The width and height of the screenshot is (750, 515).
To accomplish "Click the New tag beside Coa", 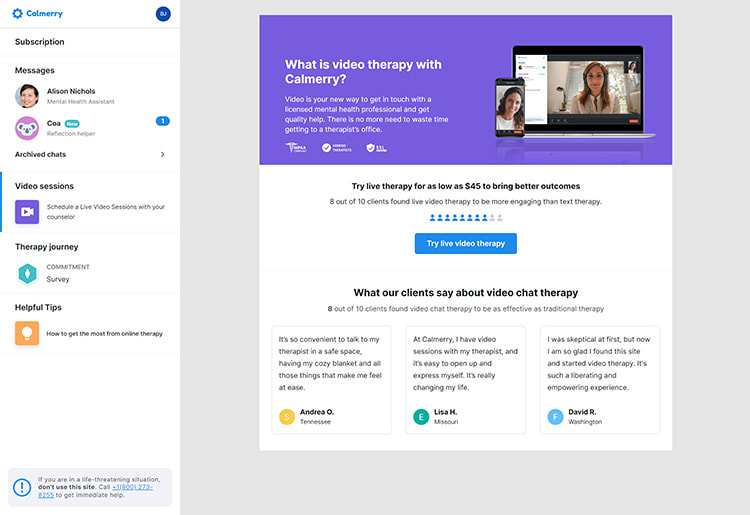I will tap(72, 124).
